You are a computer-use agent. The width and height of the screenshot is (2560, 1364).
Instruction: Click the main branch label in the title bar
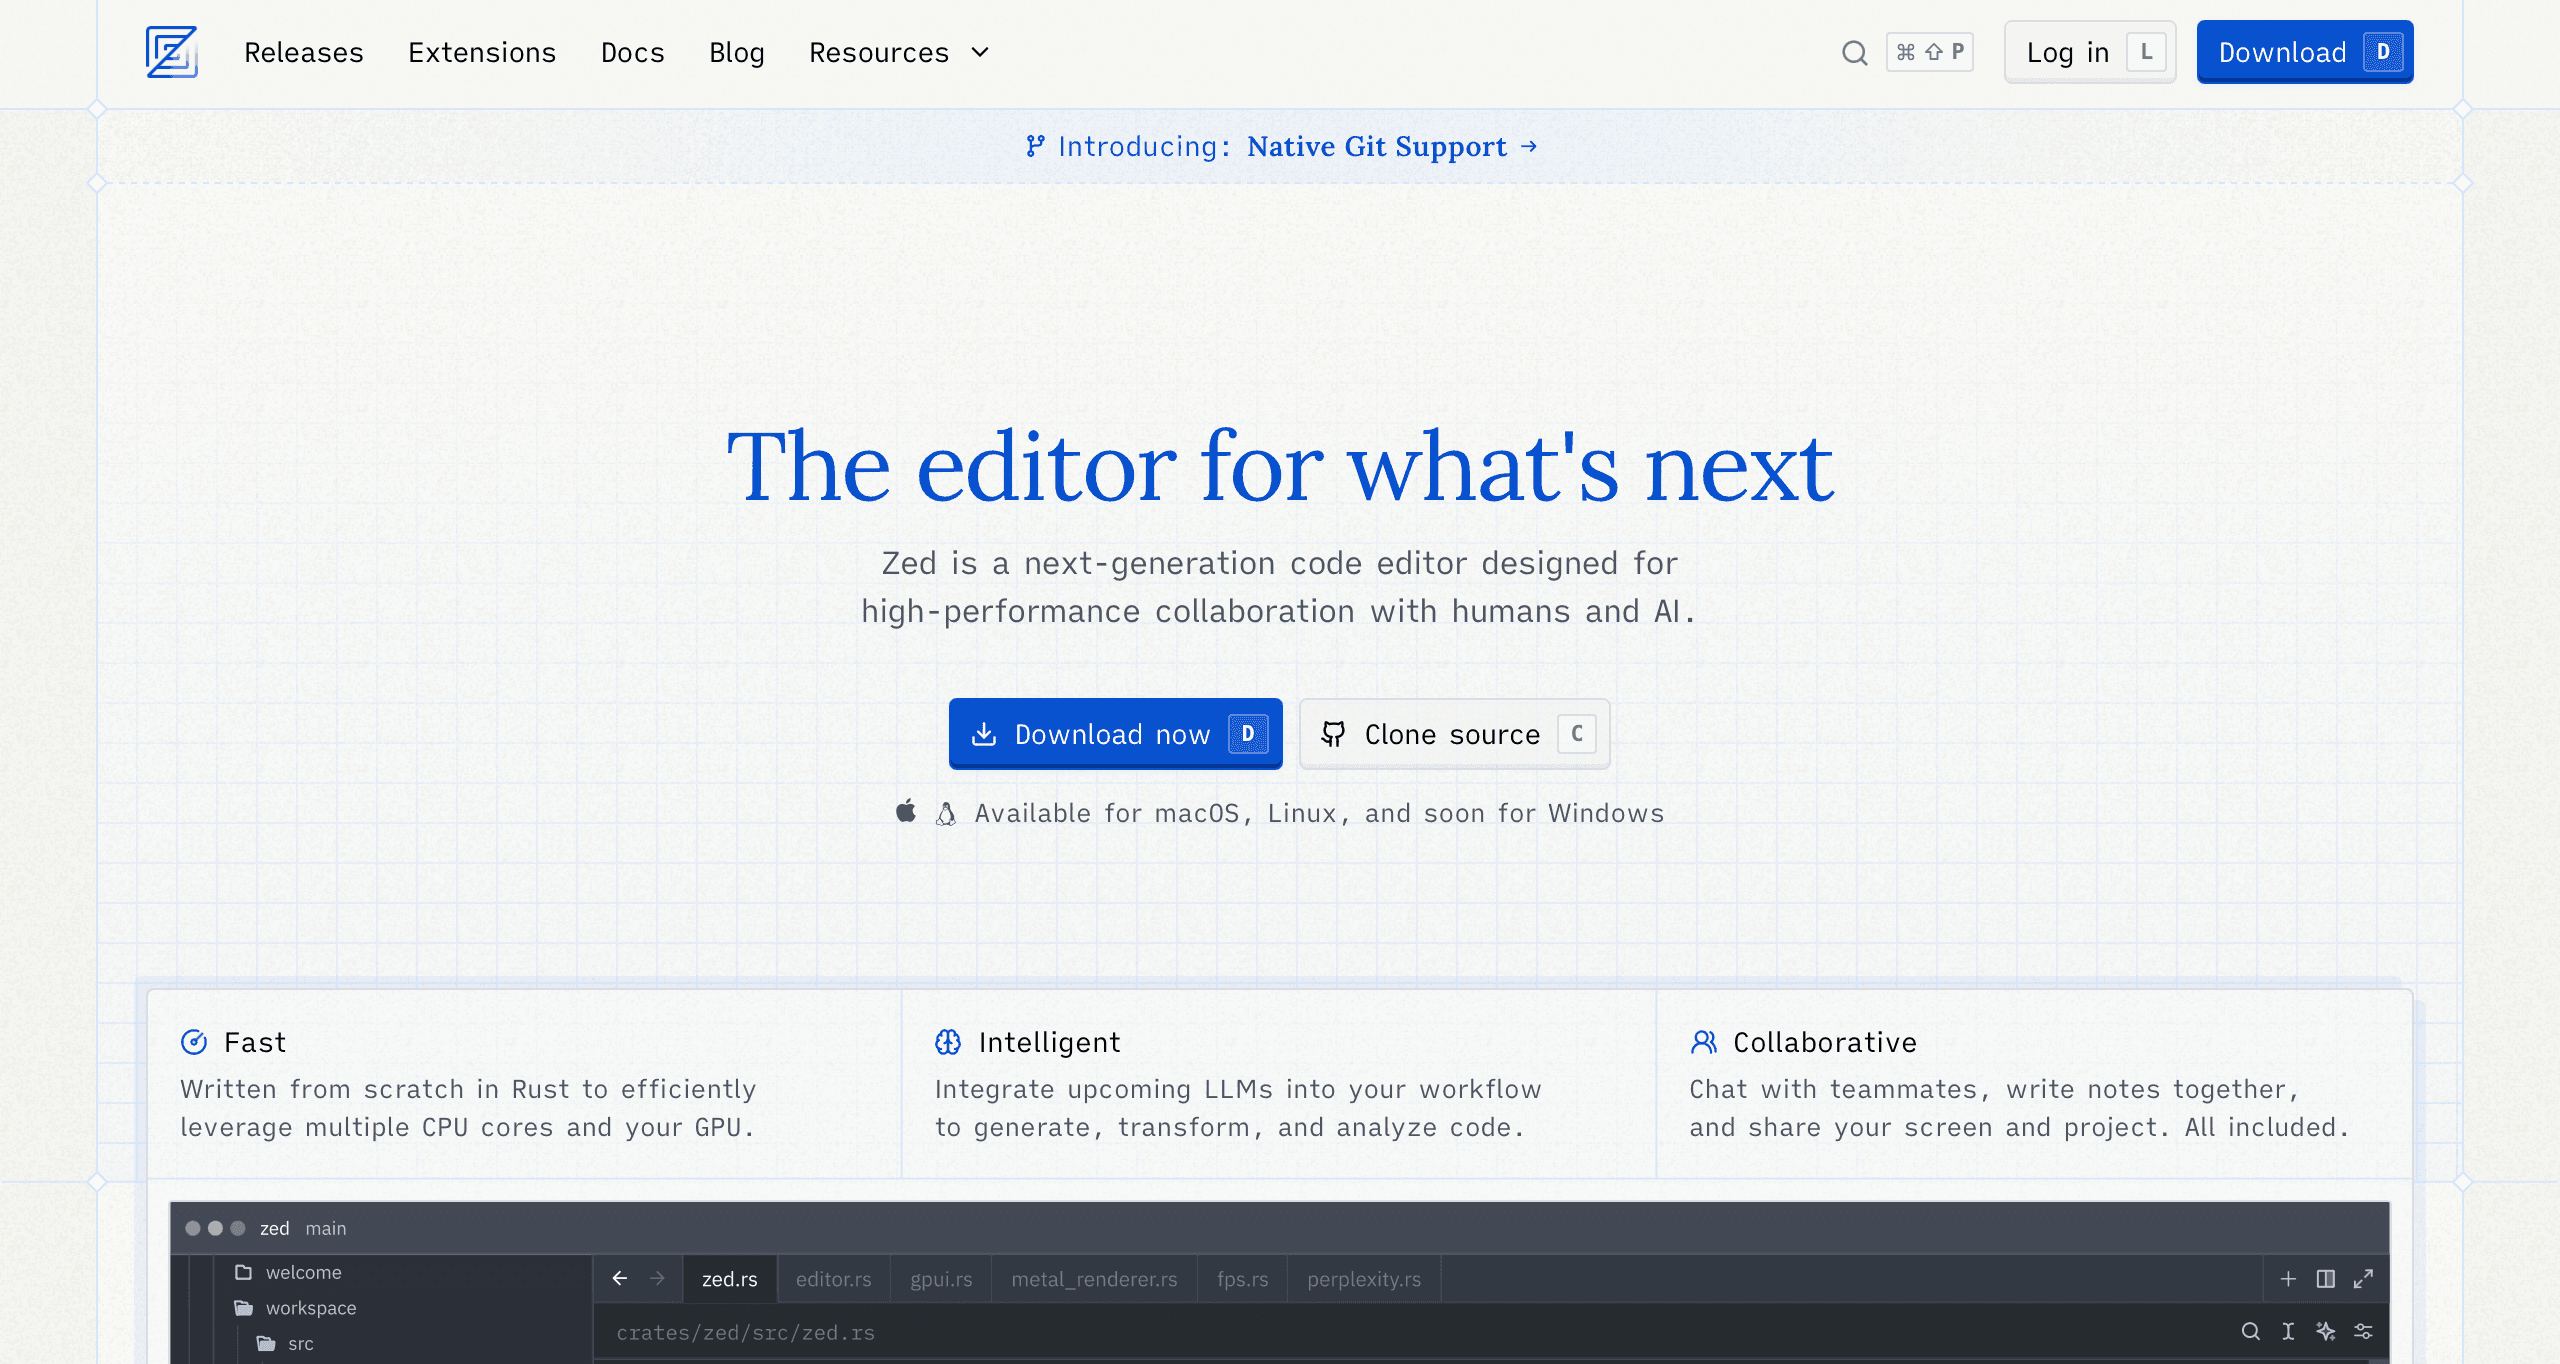click(326, 1228)
